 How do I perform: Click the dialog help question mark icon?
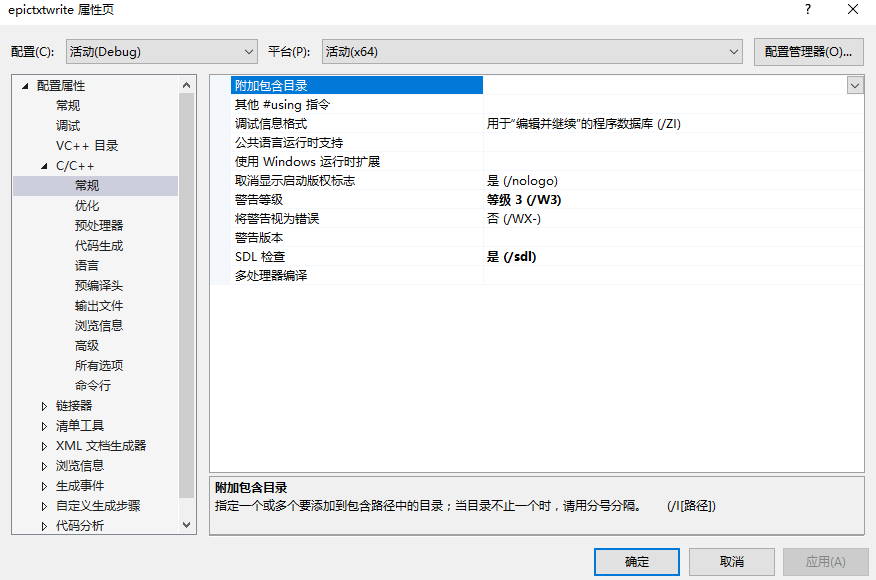click(x=806, y=10)
